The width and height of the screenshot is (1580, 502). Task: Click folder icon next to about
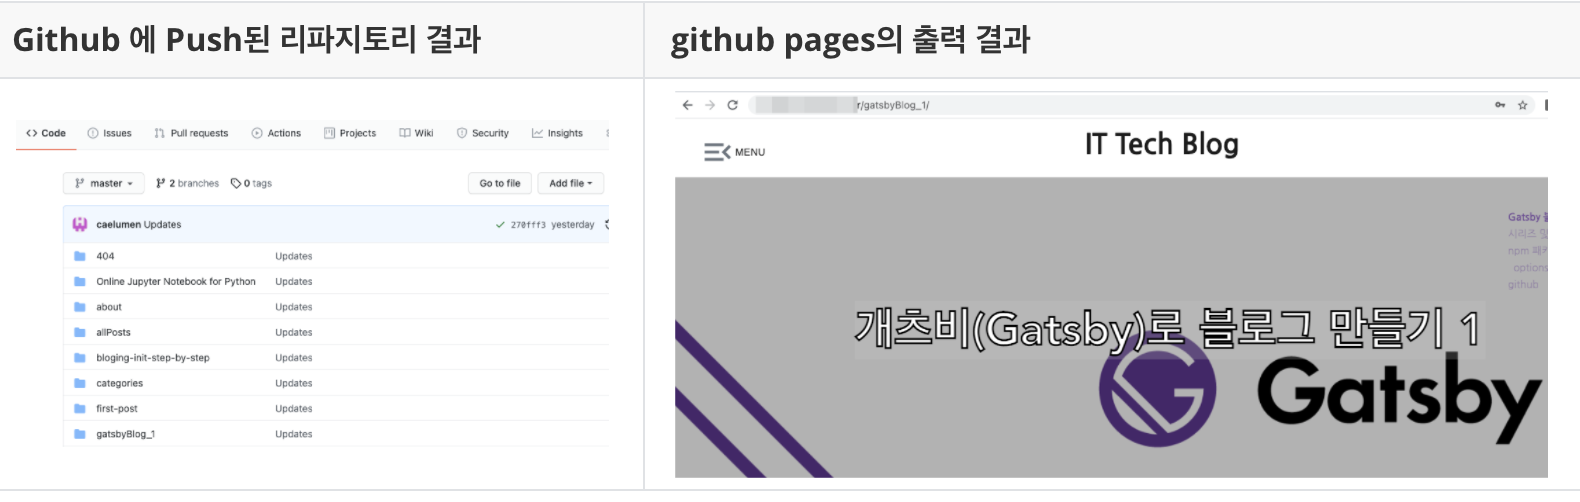[x=80, y=307]
